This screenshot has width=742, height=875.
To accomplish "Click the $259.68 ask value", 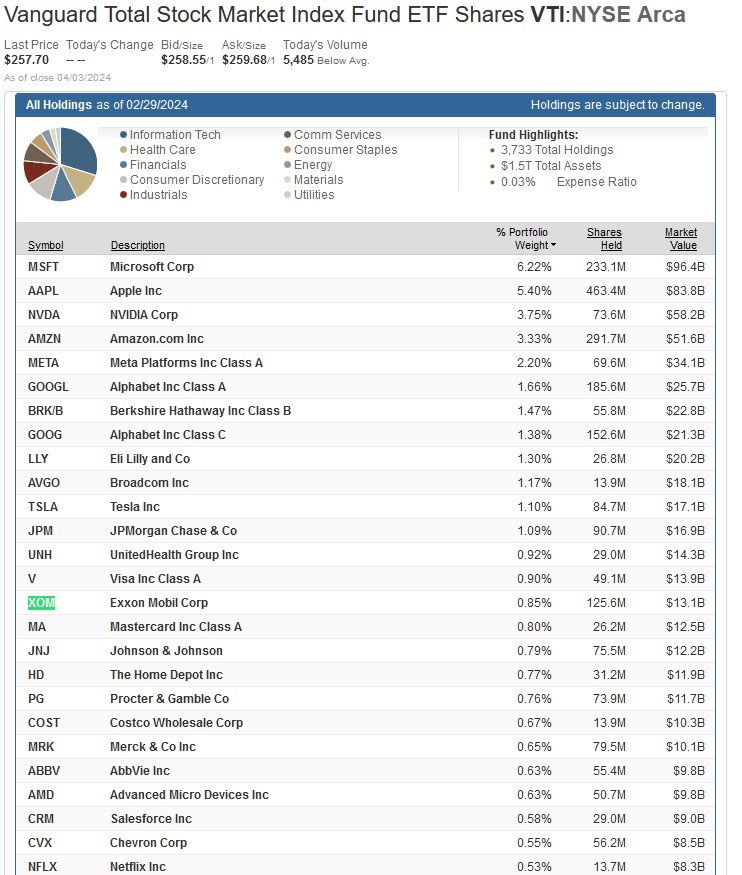I will click(x=244, y=60).
